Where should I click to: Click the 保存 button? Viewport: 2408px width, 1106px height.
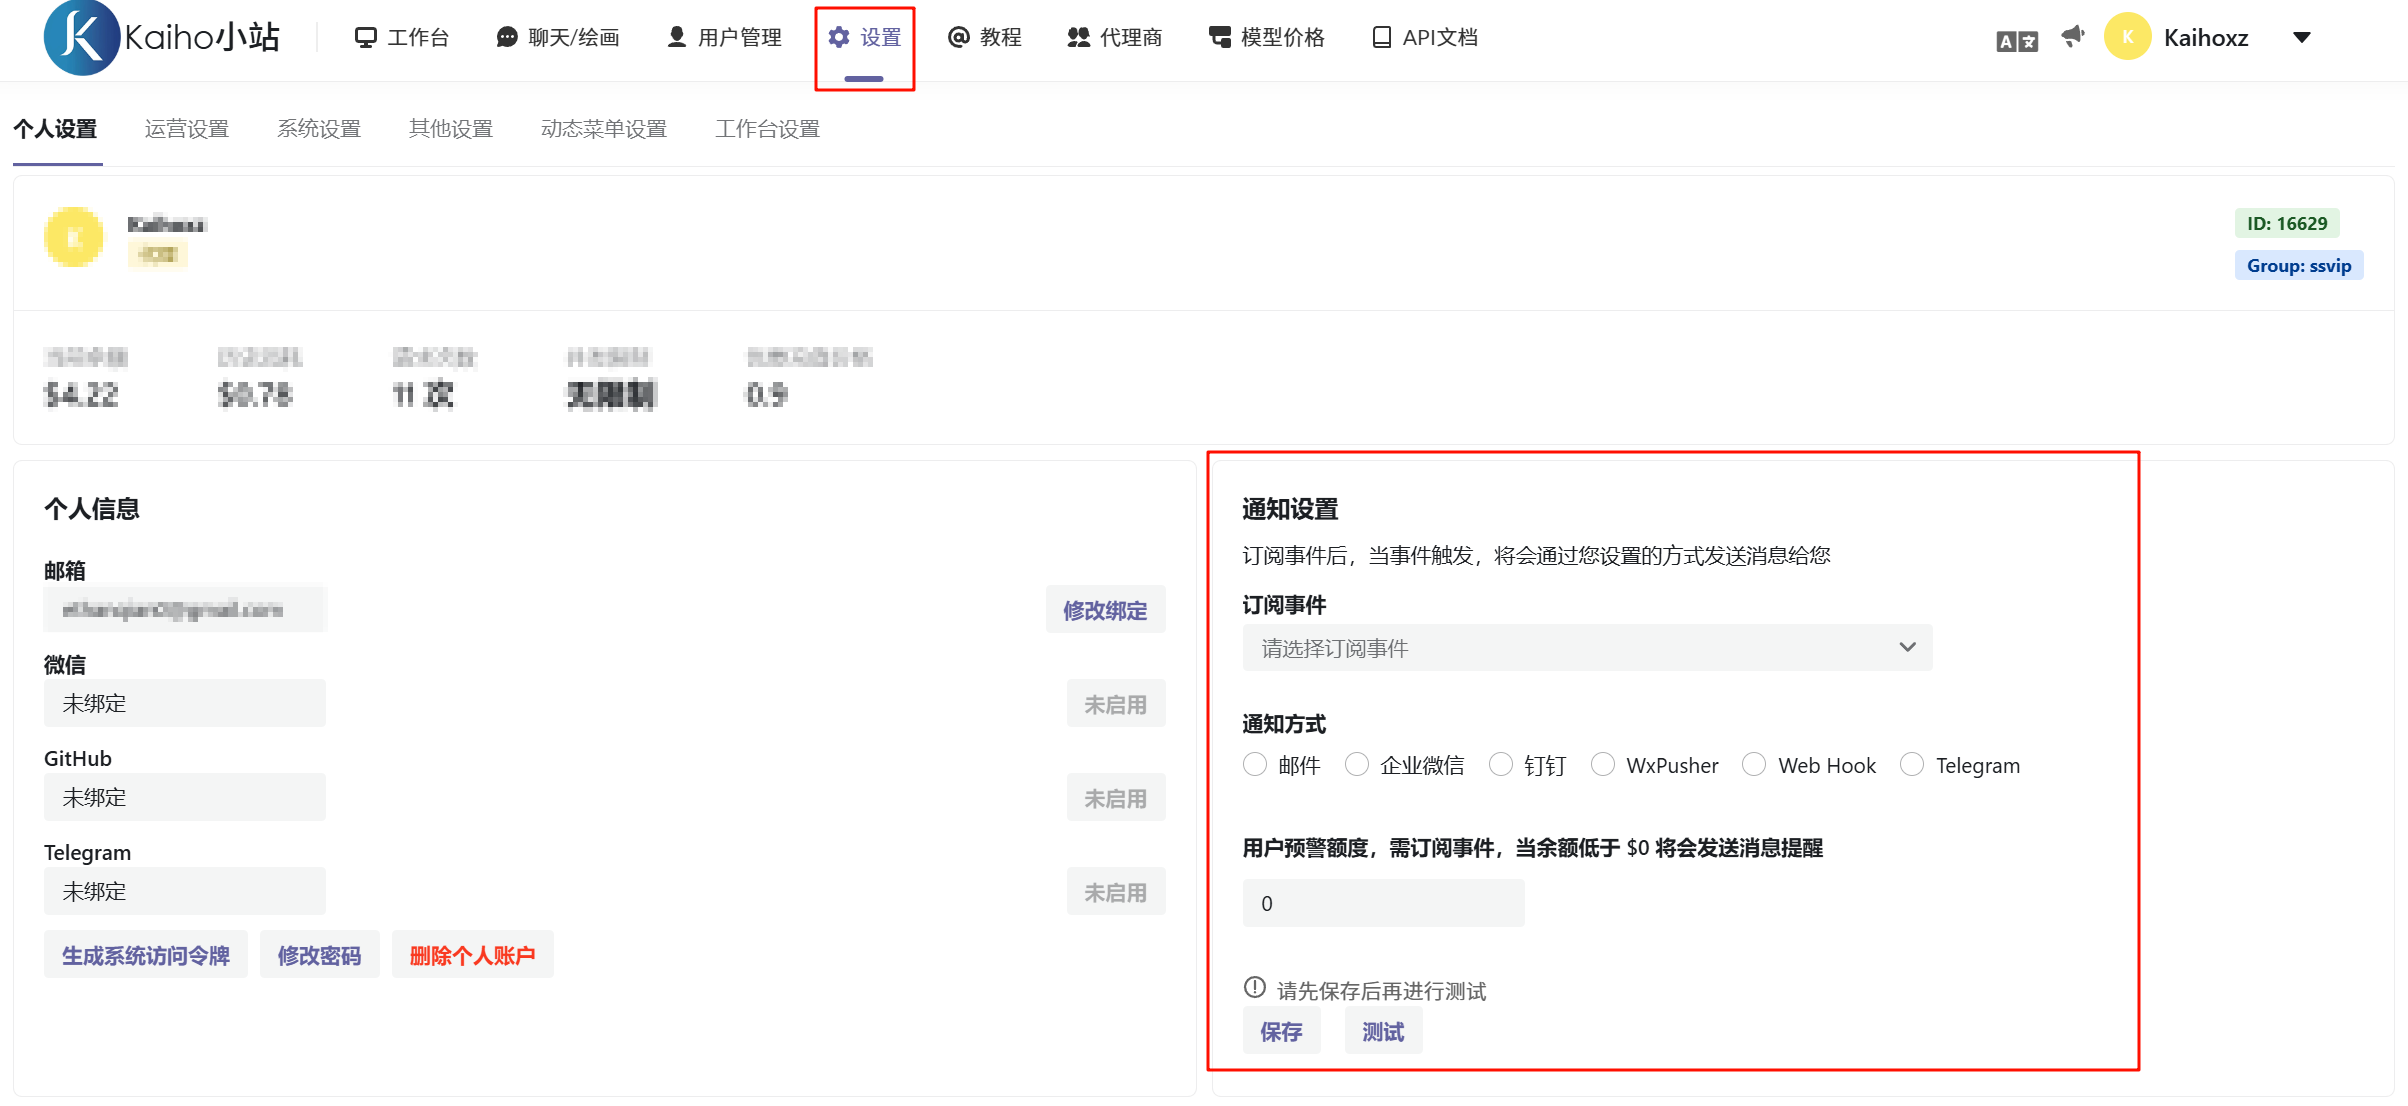tap(1281, 1031)
